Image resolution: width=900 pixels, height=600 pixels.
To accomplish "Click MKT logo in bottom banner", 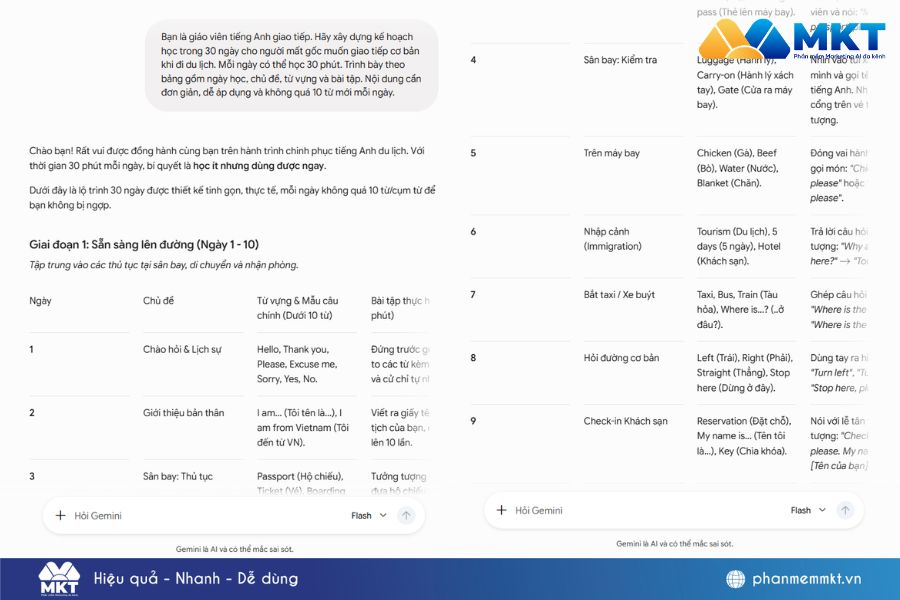I will tap(59, 579).
